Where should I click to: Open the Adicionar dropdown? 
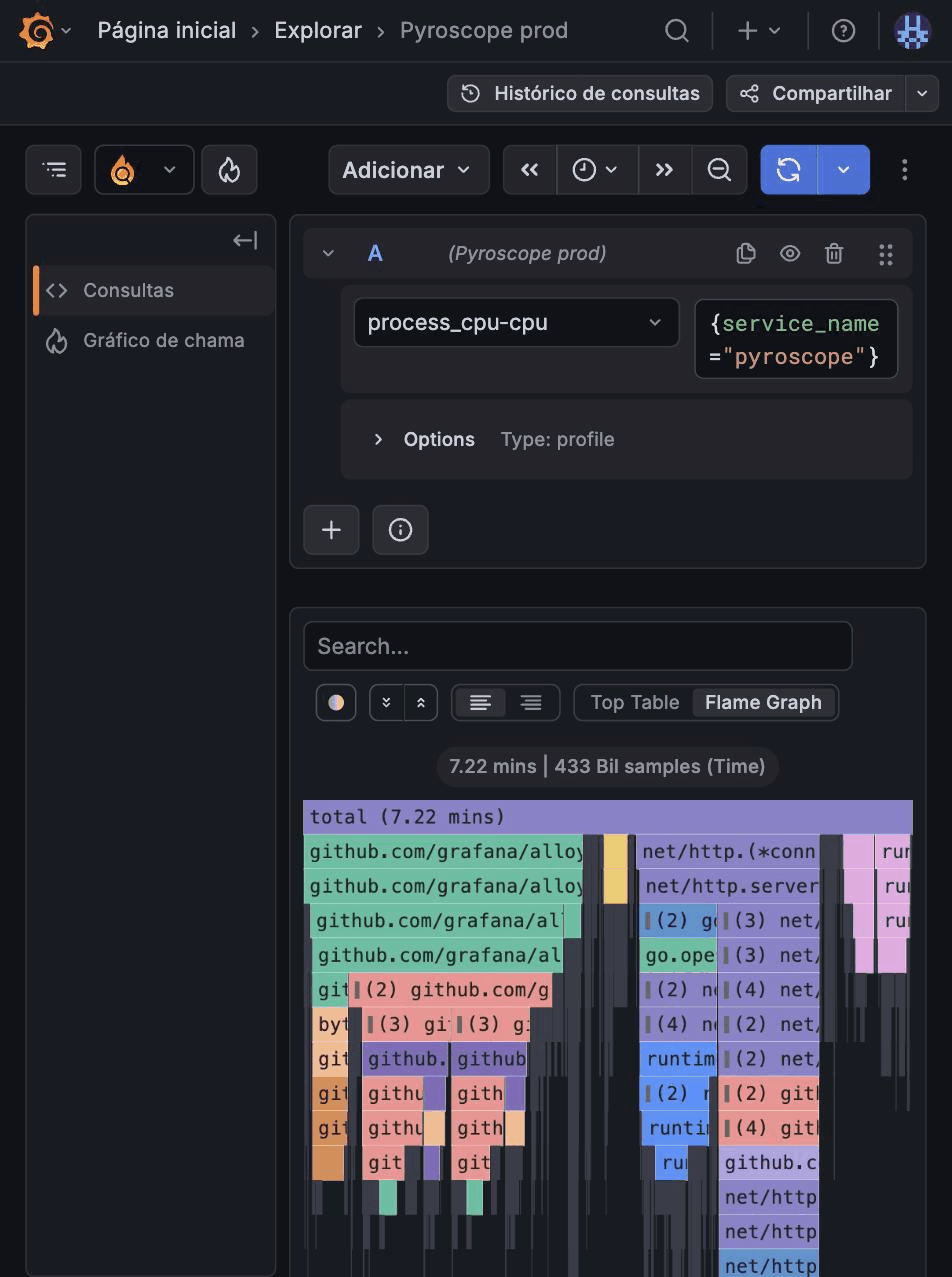coord(408,170)
